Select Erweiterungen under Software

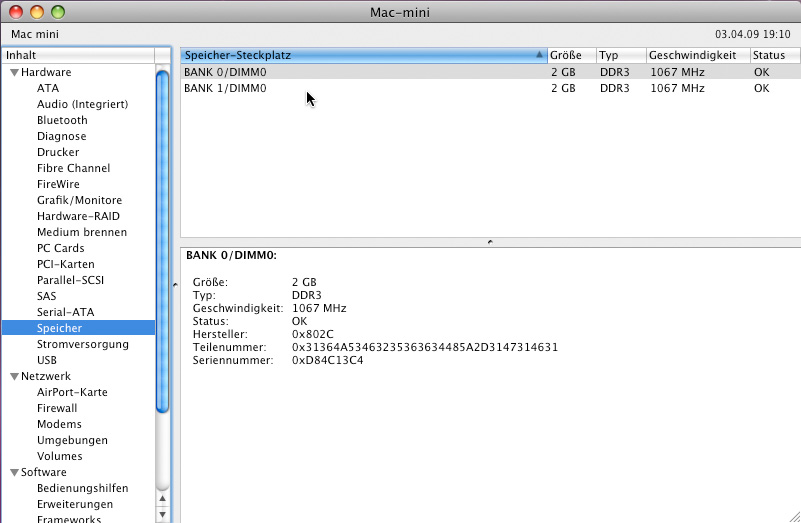[75, 504]
